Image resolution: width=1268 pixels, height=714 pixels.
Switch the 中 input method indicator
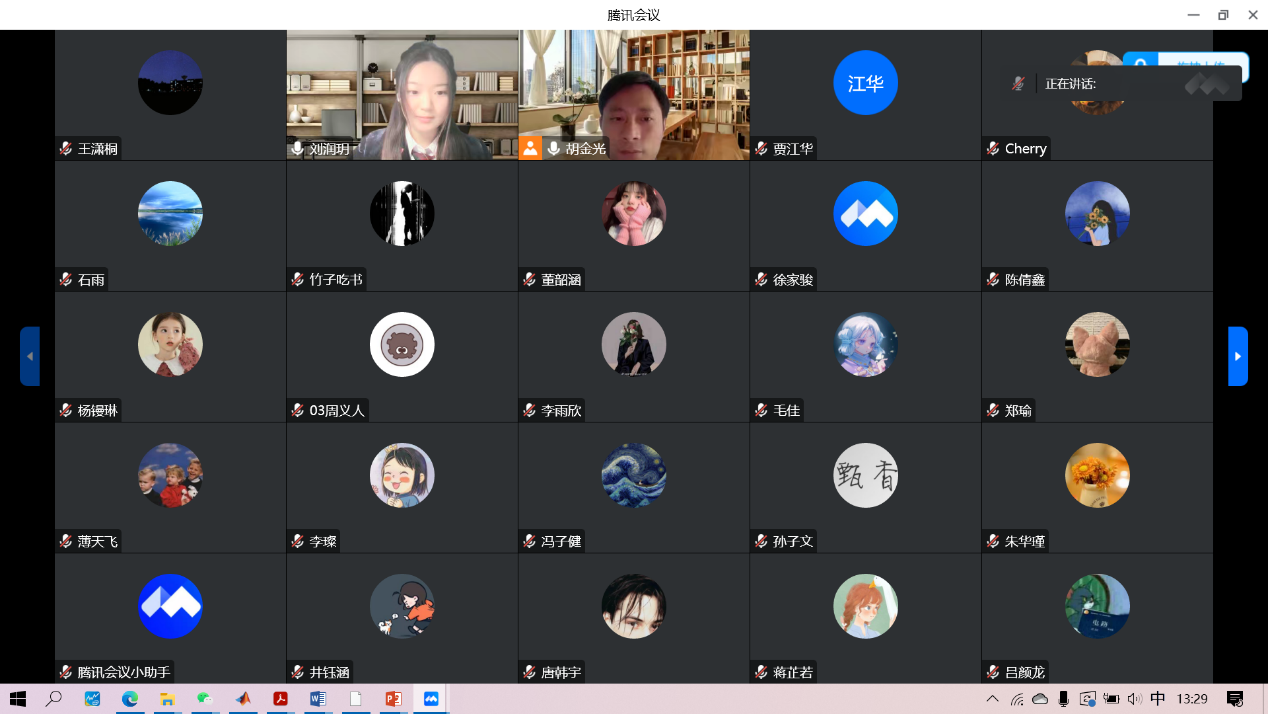1158,699
